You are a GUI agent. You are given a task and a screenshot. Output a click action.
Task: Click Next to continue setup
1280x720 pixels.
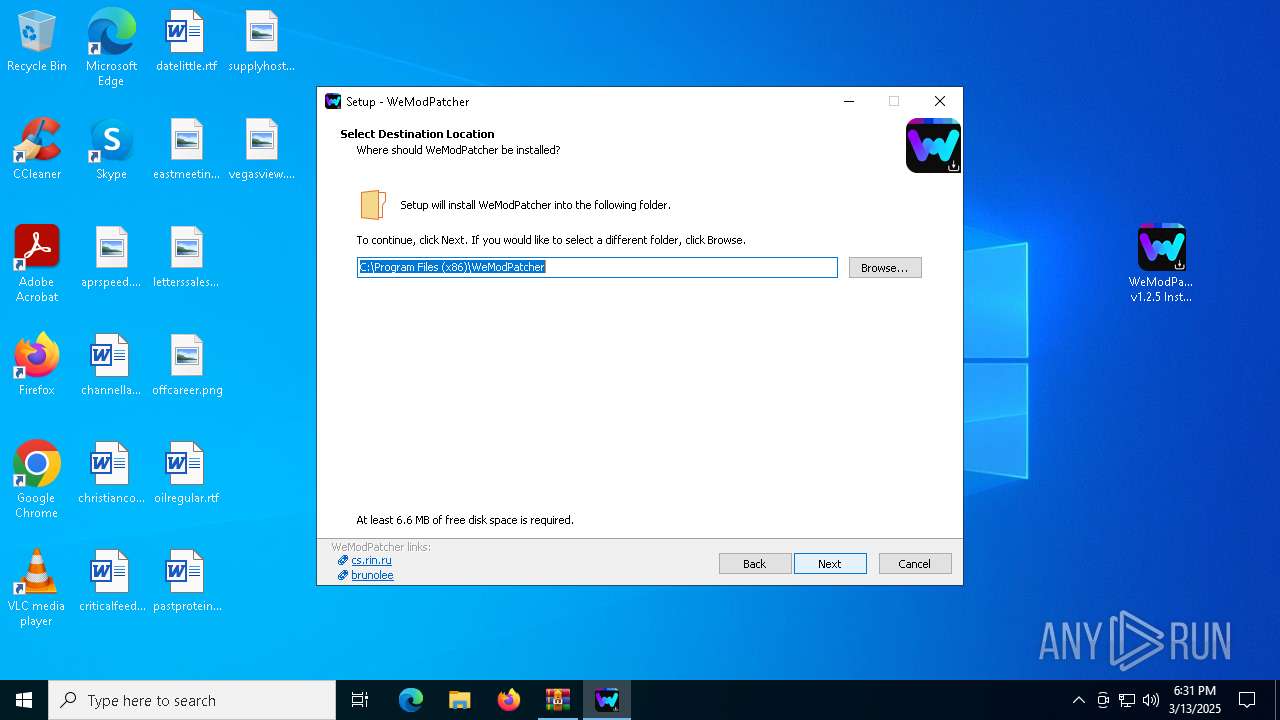pyautogui.click(x=830, y=564)
